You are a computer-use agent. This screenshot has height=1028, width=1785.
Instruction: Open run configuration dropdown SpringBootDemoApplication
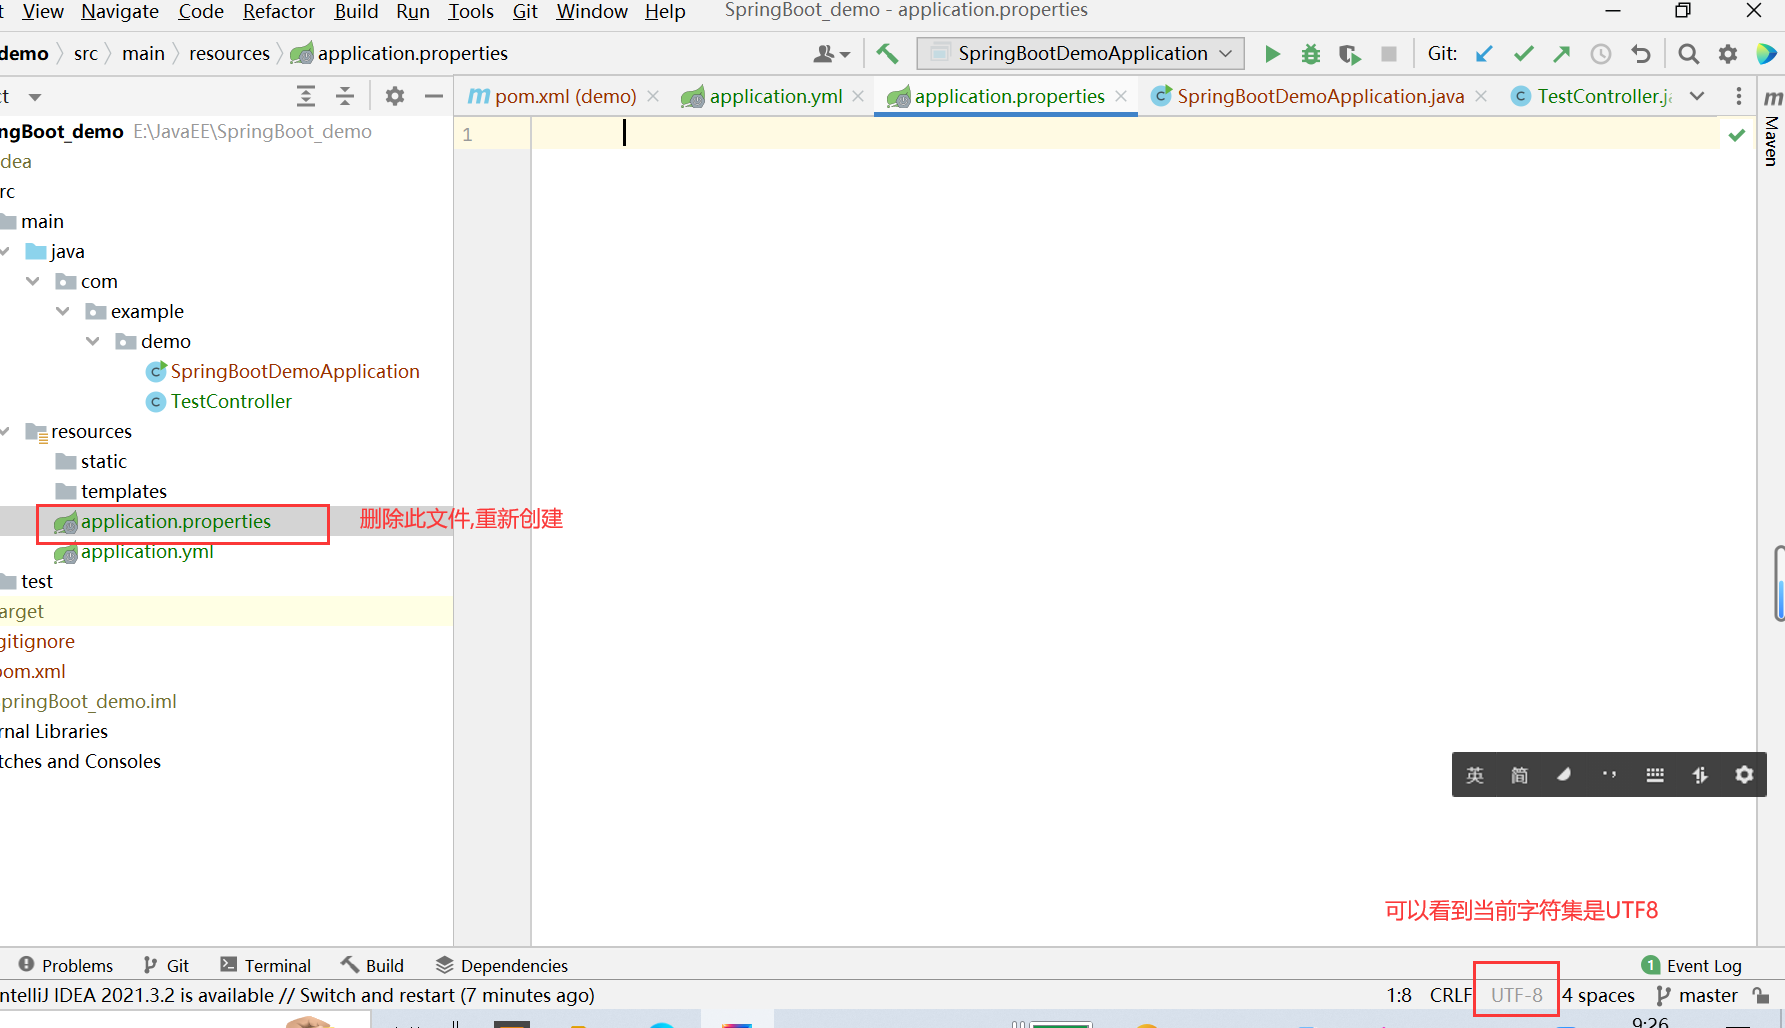1081,54
